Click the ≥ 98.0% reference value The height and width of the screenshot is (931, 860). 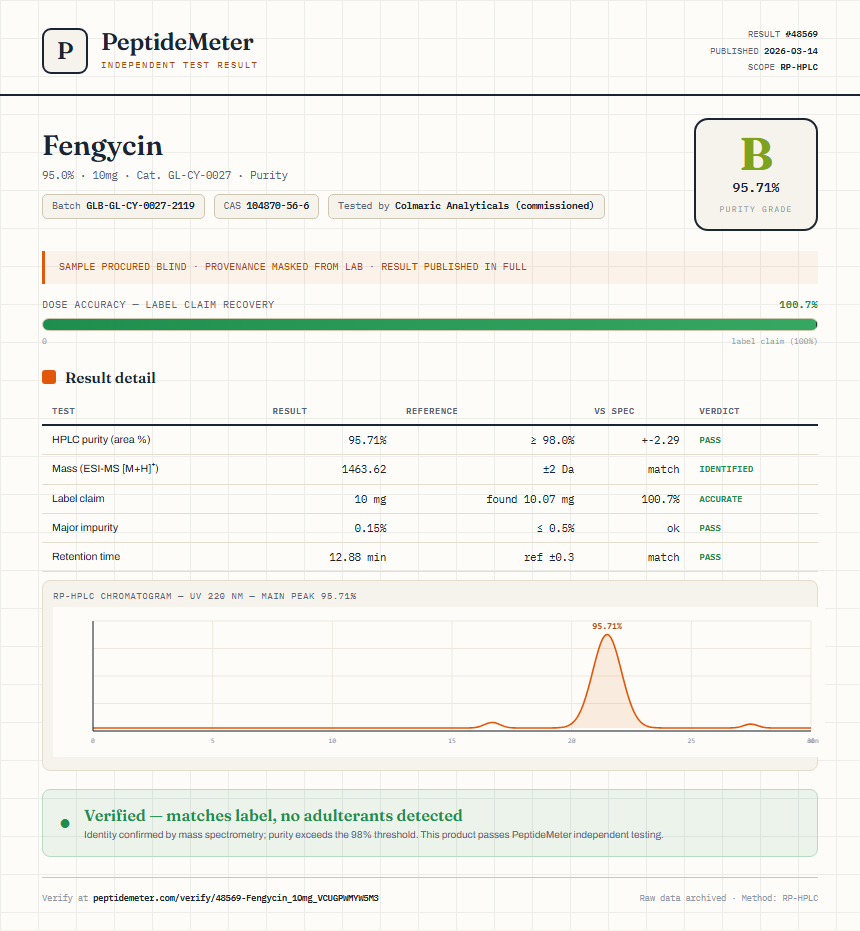click(x=552, y=440)
